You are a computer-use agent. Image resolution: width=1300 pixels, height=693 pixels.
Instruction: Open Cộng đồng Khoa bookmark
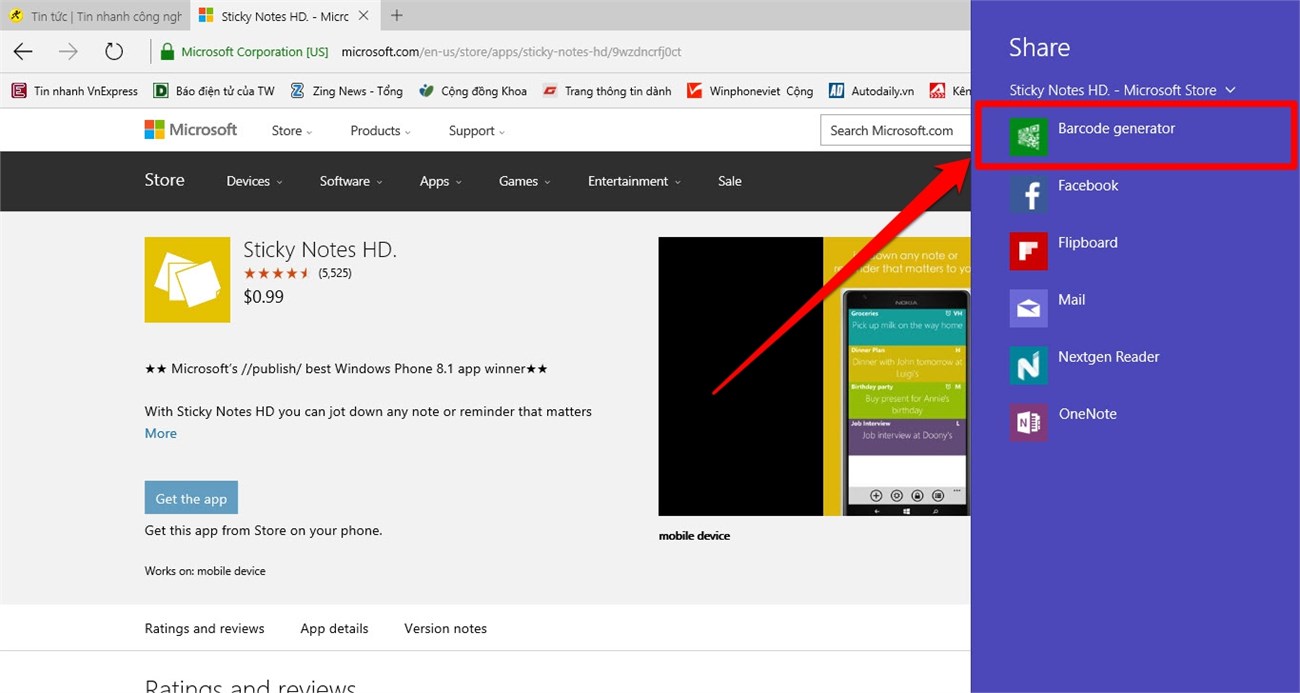[x=473, y=91]
